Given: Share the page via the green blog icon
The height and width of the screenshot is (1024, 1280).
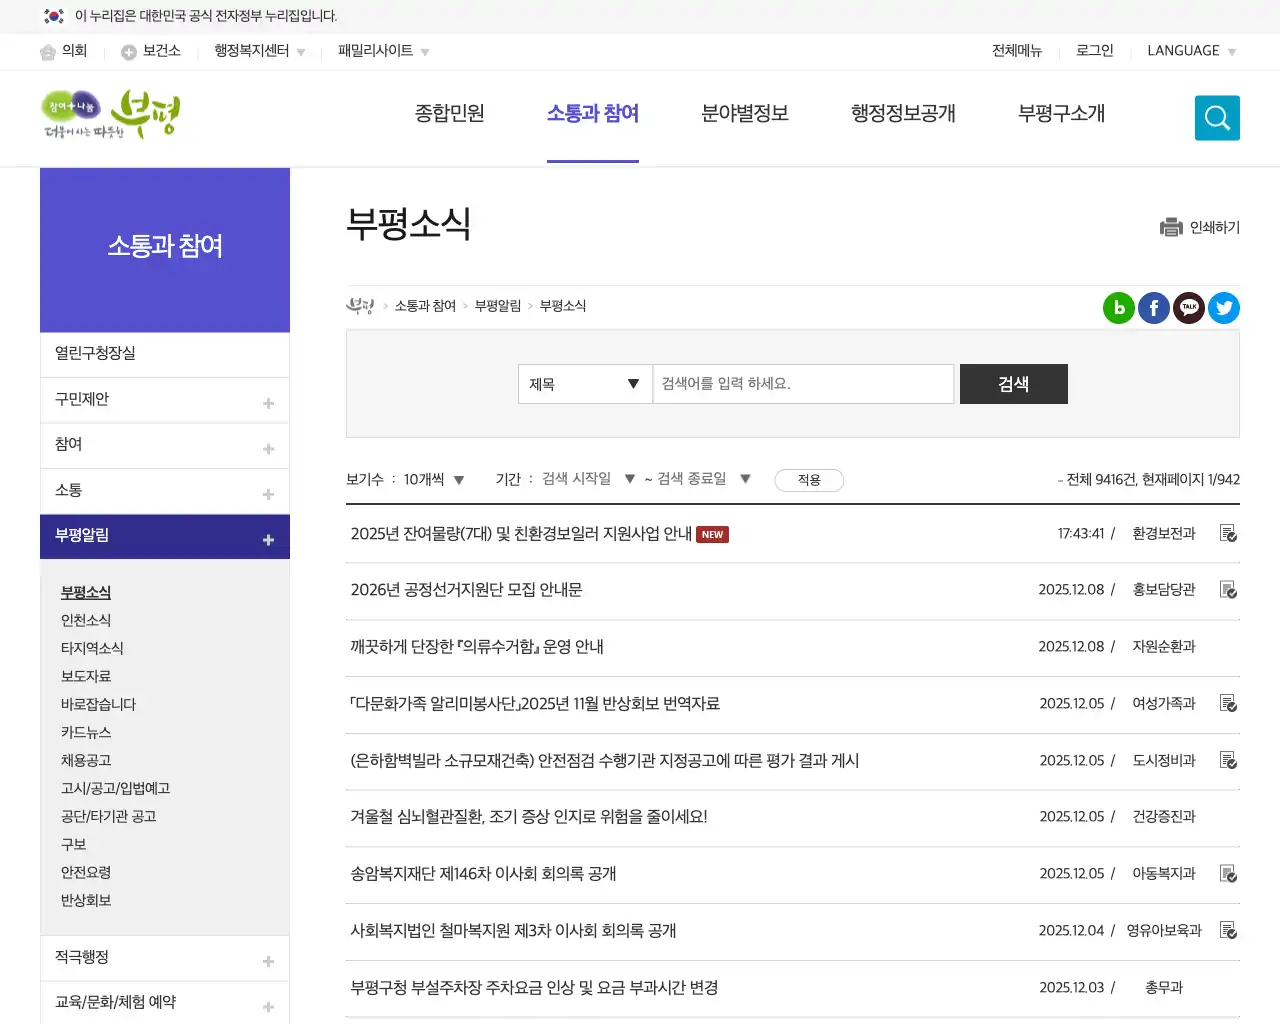Looking at the screenshot, I should click(1118, 308).
